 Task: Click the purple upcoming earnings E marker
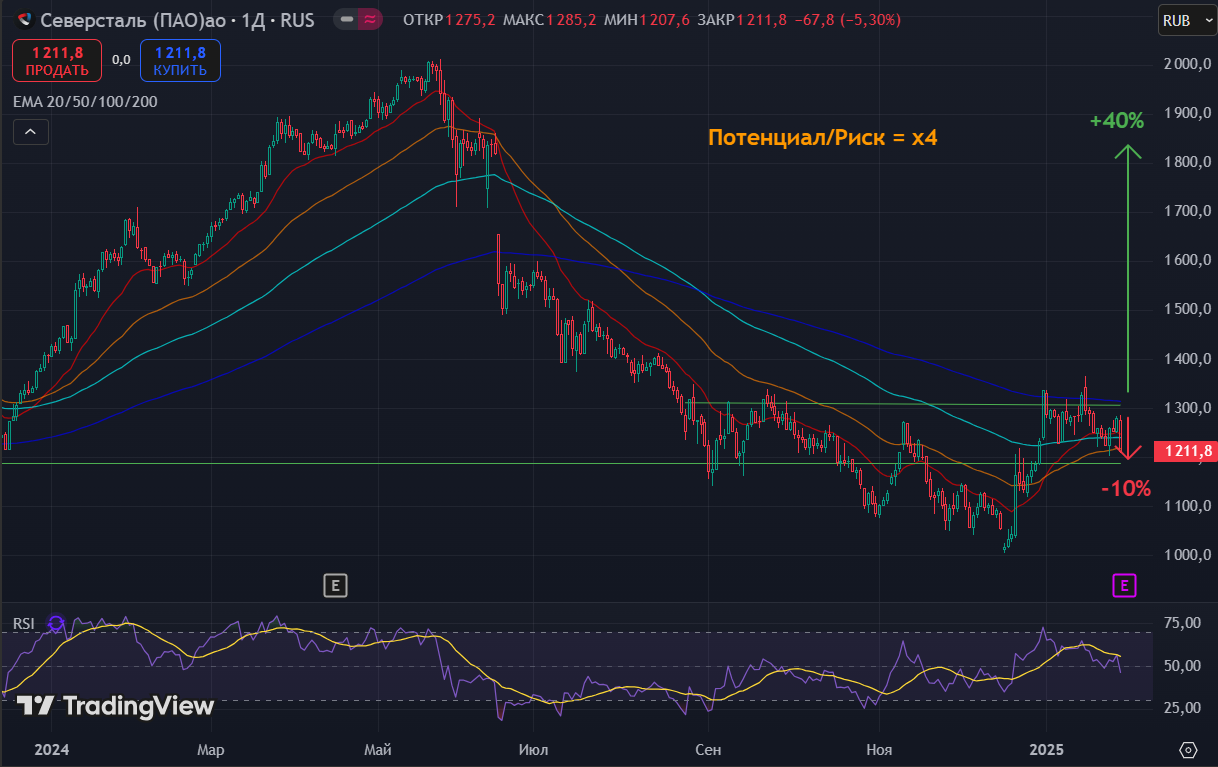1125,586
